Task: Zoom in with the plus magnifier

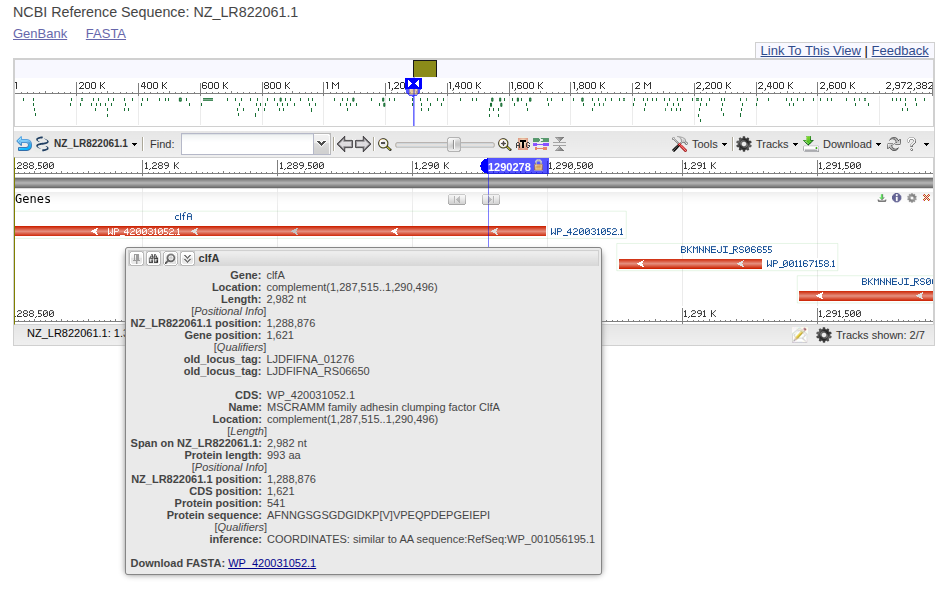Action: click(504, 145)
